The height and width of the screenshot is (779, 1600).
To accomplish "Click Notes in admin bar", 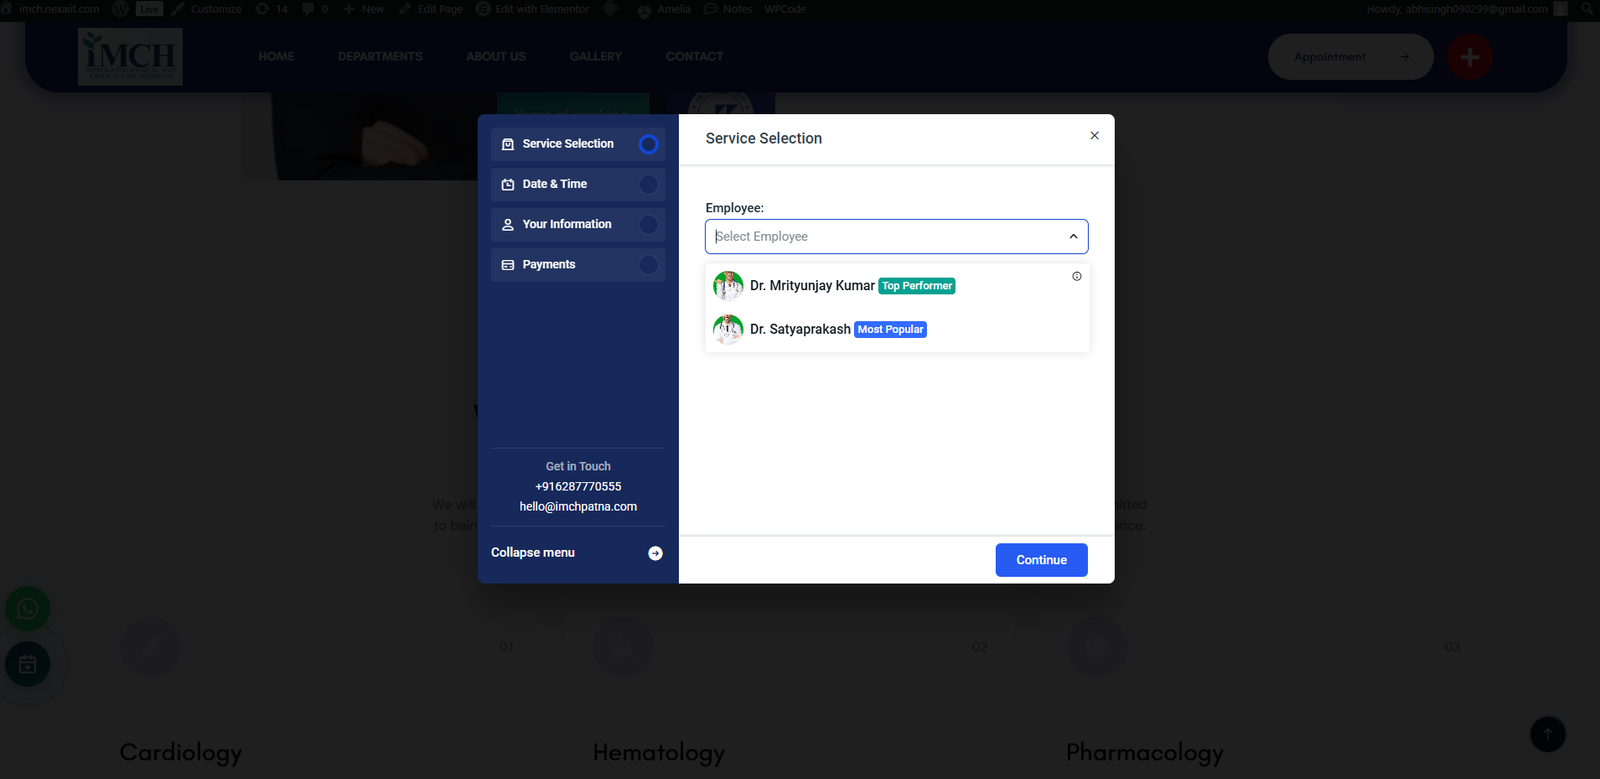I will click(x=728, y=9).
